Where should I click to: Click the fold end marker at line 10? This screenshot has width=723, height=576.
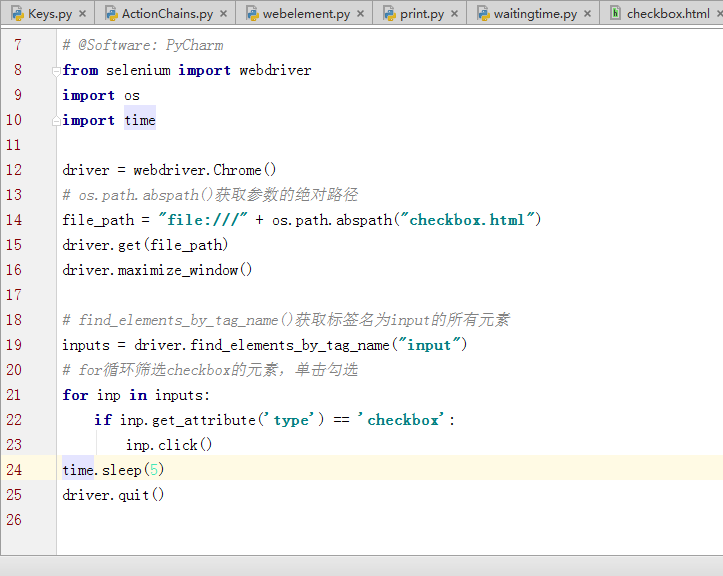[x=56, y=121]
